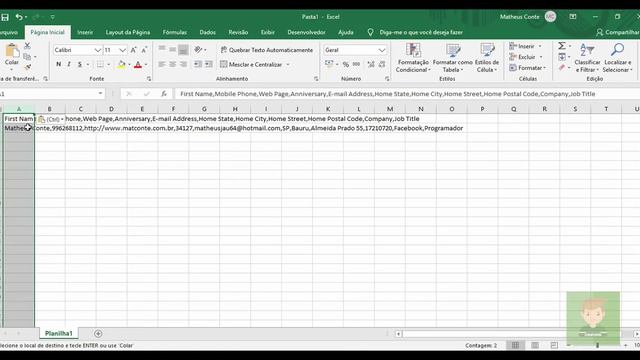Click the decrease indent icon
The width and height of the screenshot is (640, 360).
(x=198, y=64)
